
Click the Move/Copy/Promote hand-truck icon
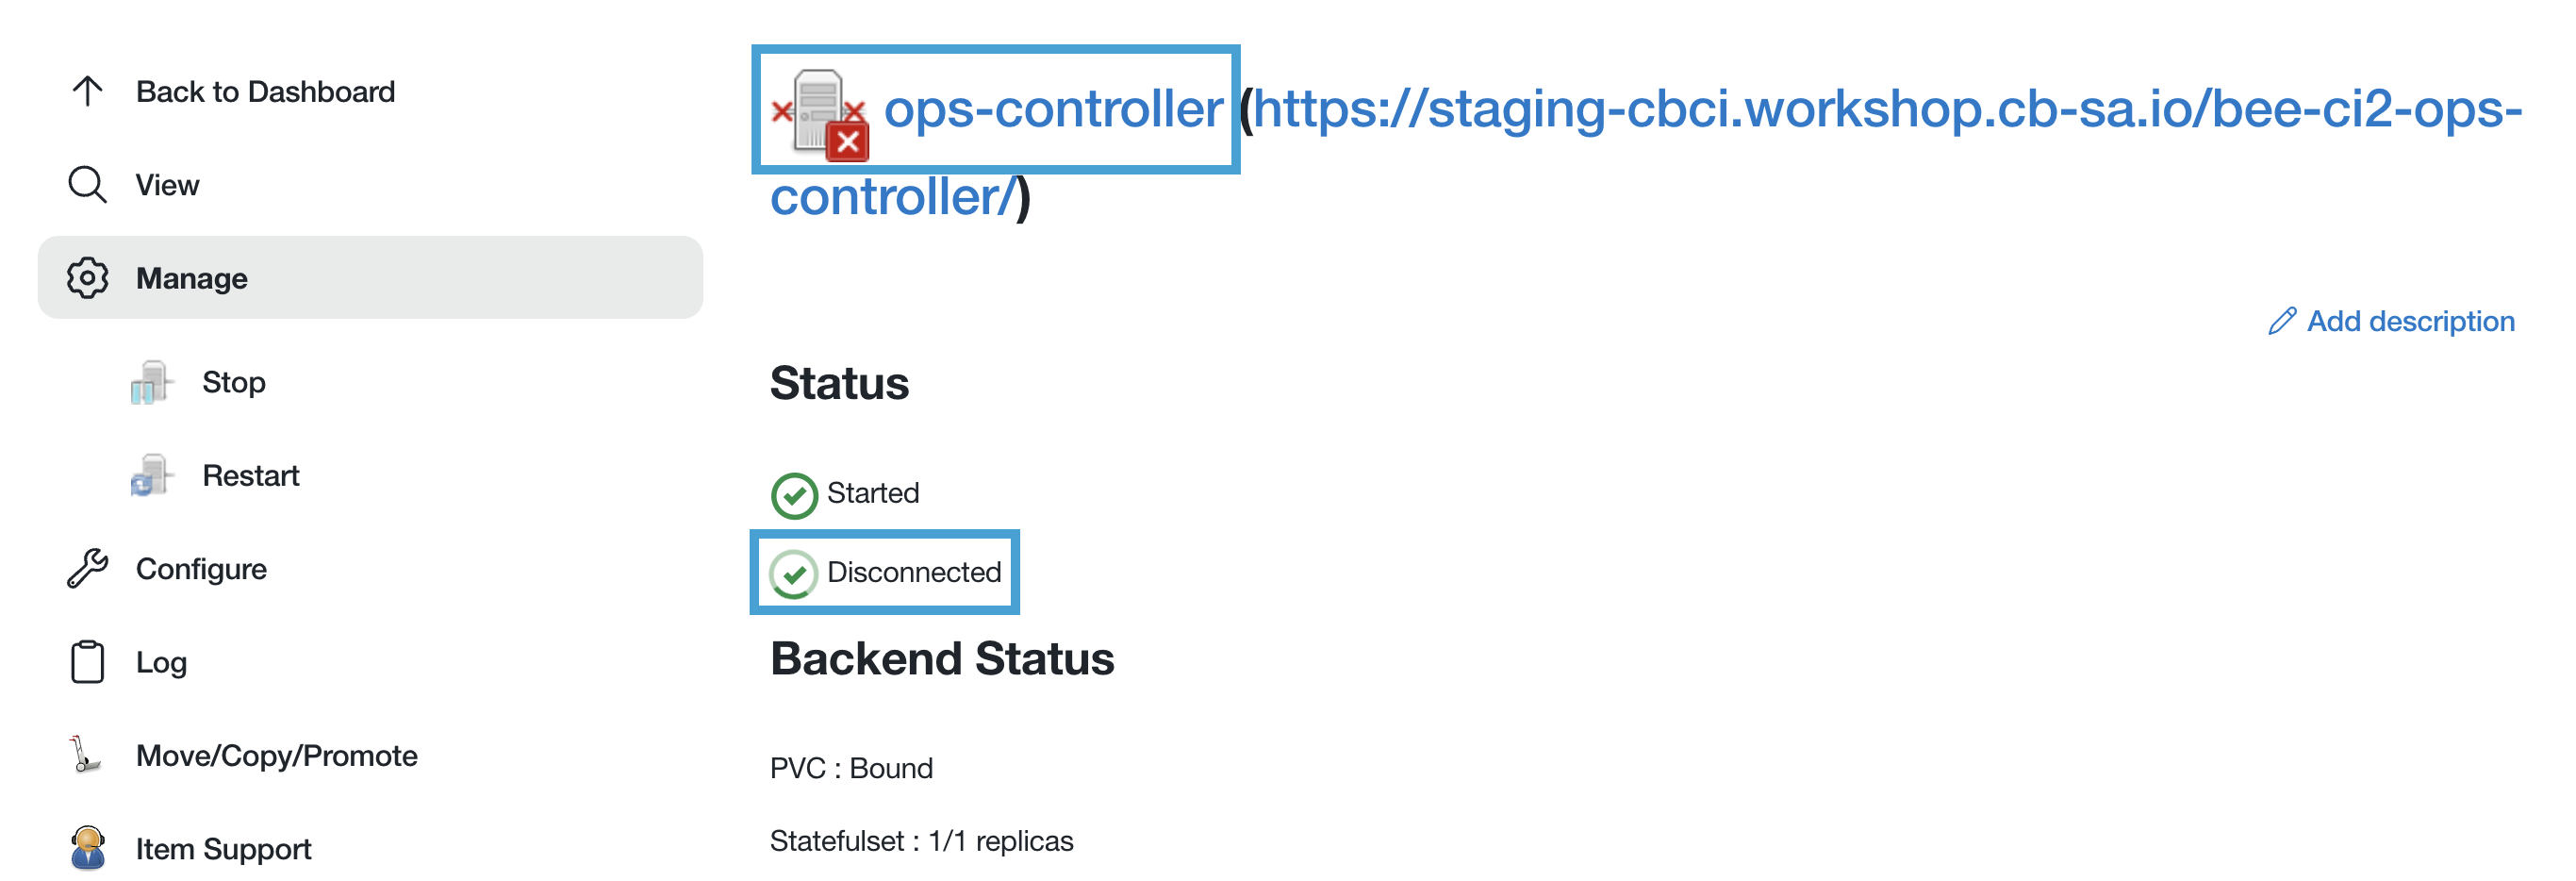point(86,755)
